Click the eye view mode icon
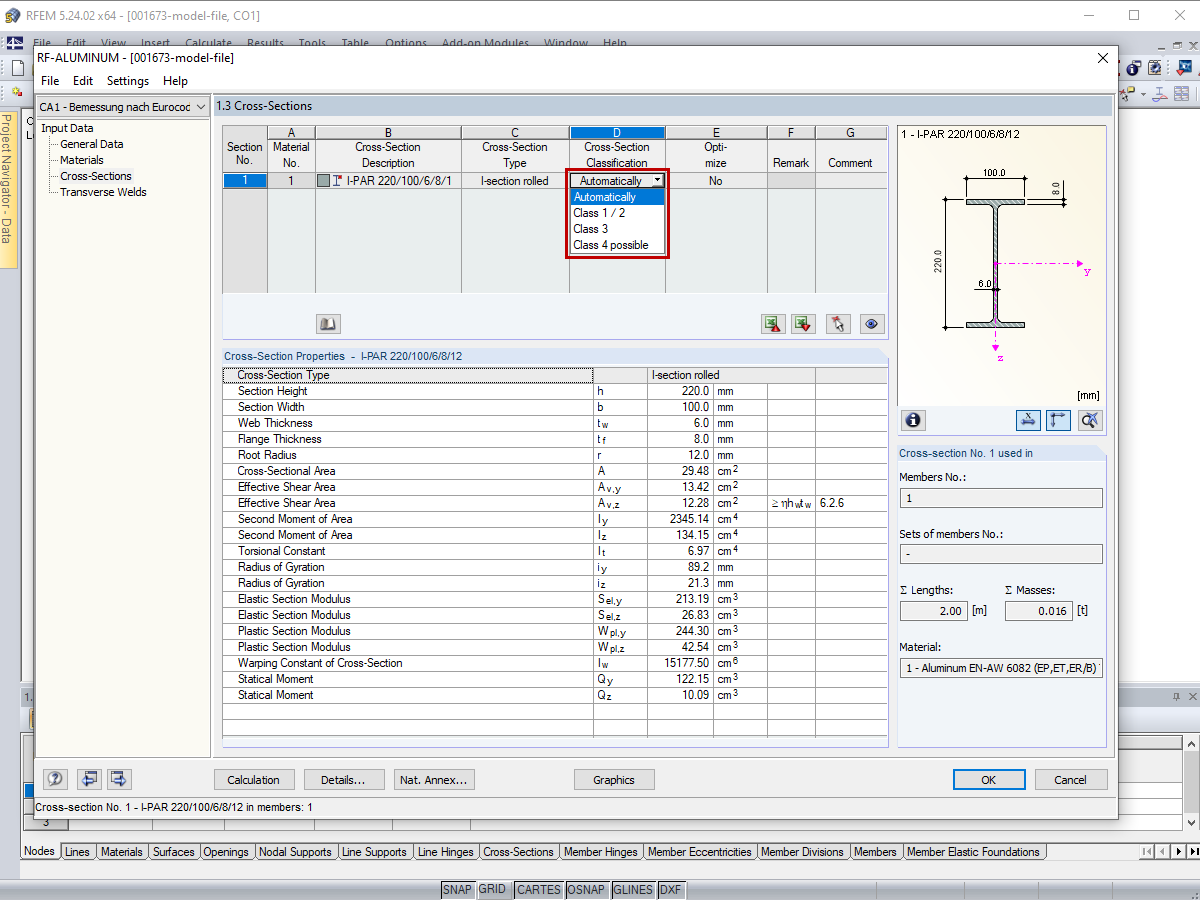This screenshot has width=1200, height=900. pyautogui.click(x=873, y=323)
